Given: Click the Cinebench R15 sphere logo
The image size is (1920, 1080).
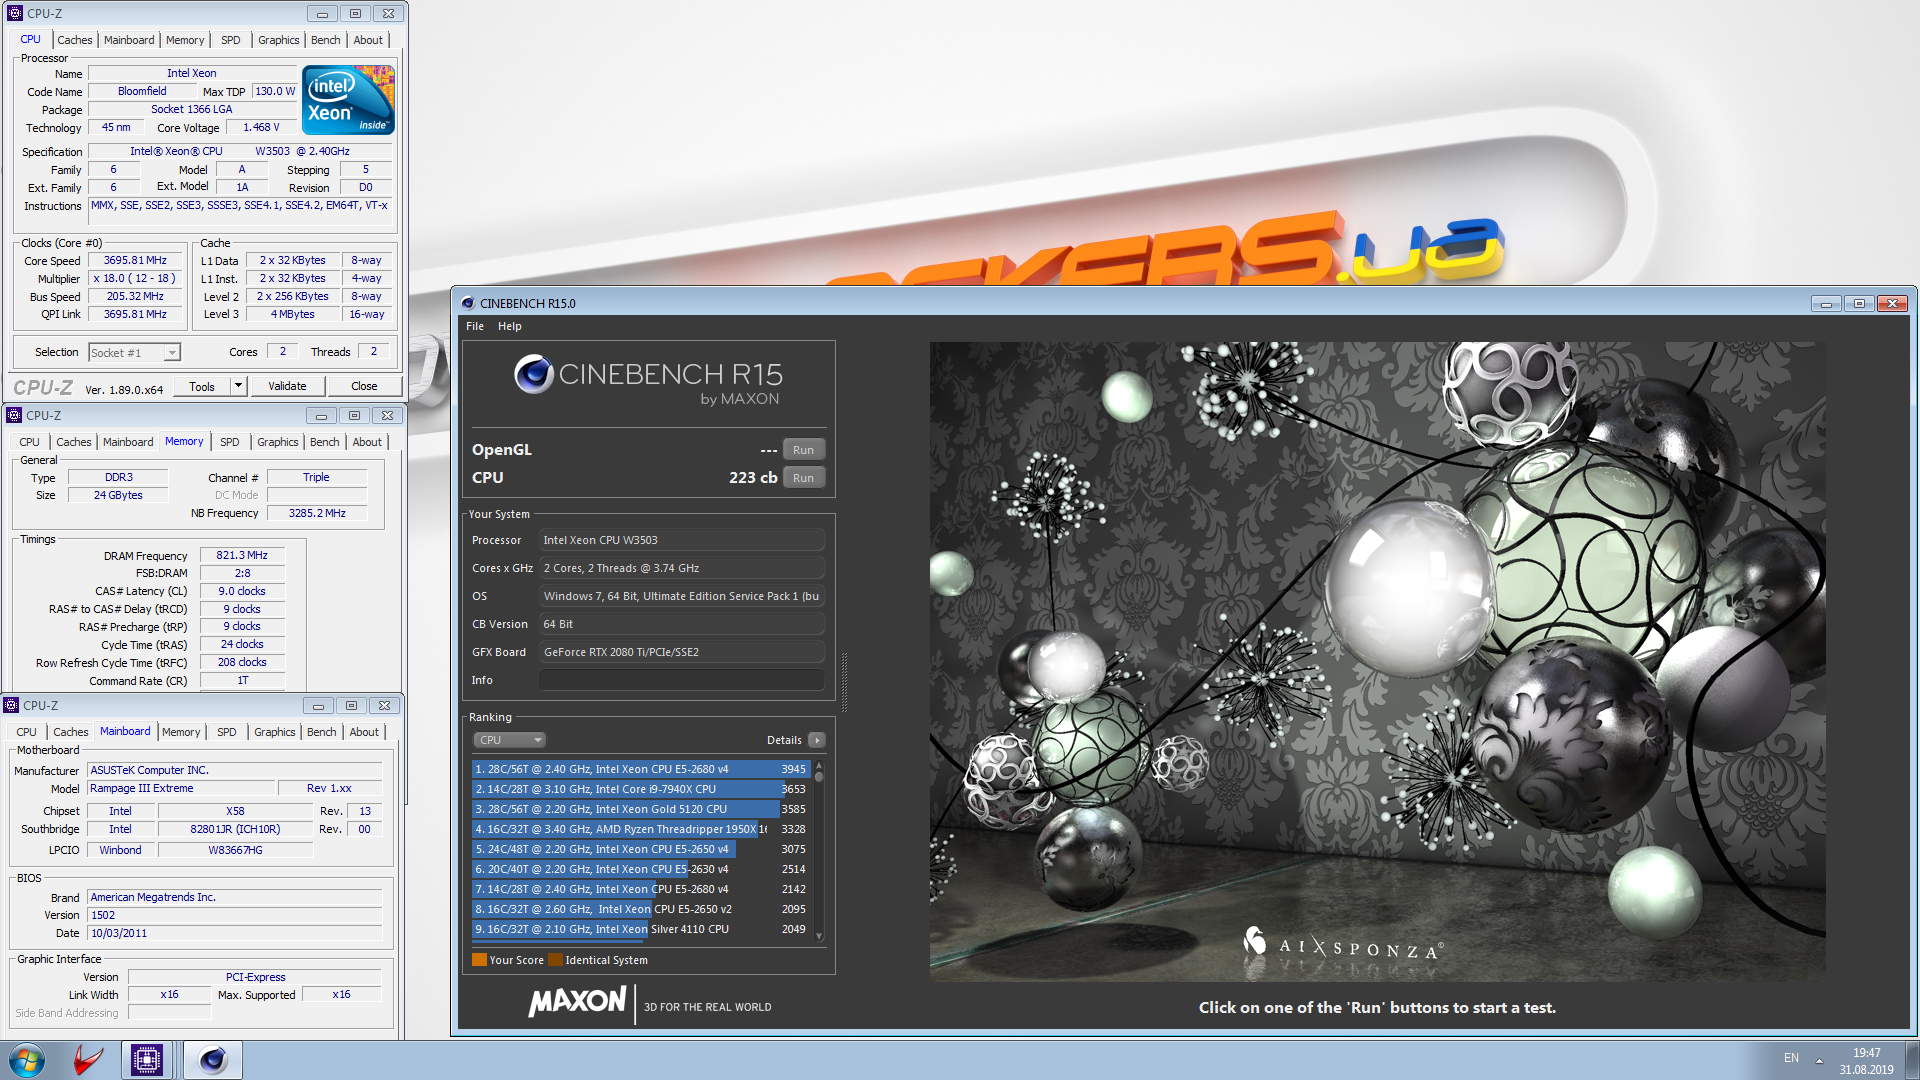Looking at the screenshot, I should [x=534, y=374].
